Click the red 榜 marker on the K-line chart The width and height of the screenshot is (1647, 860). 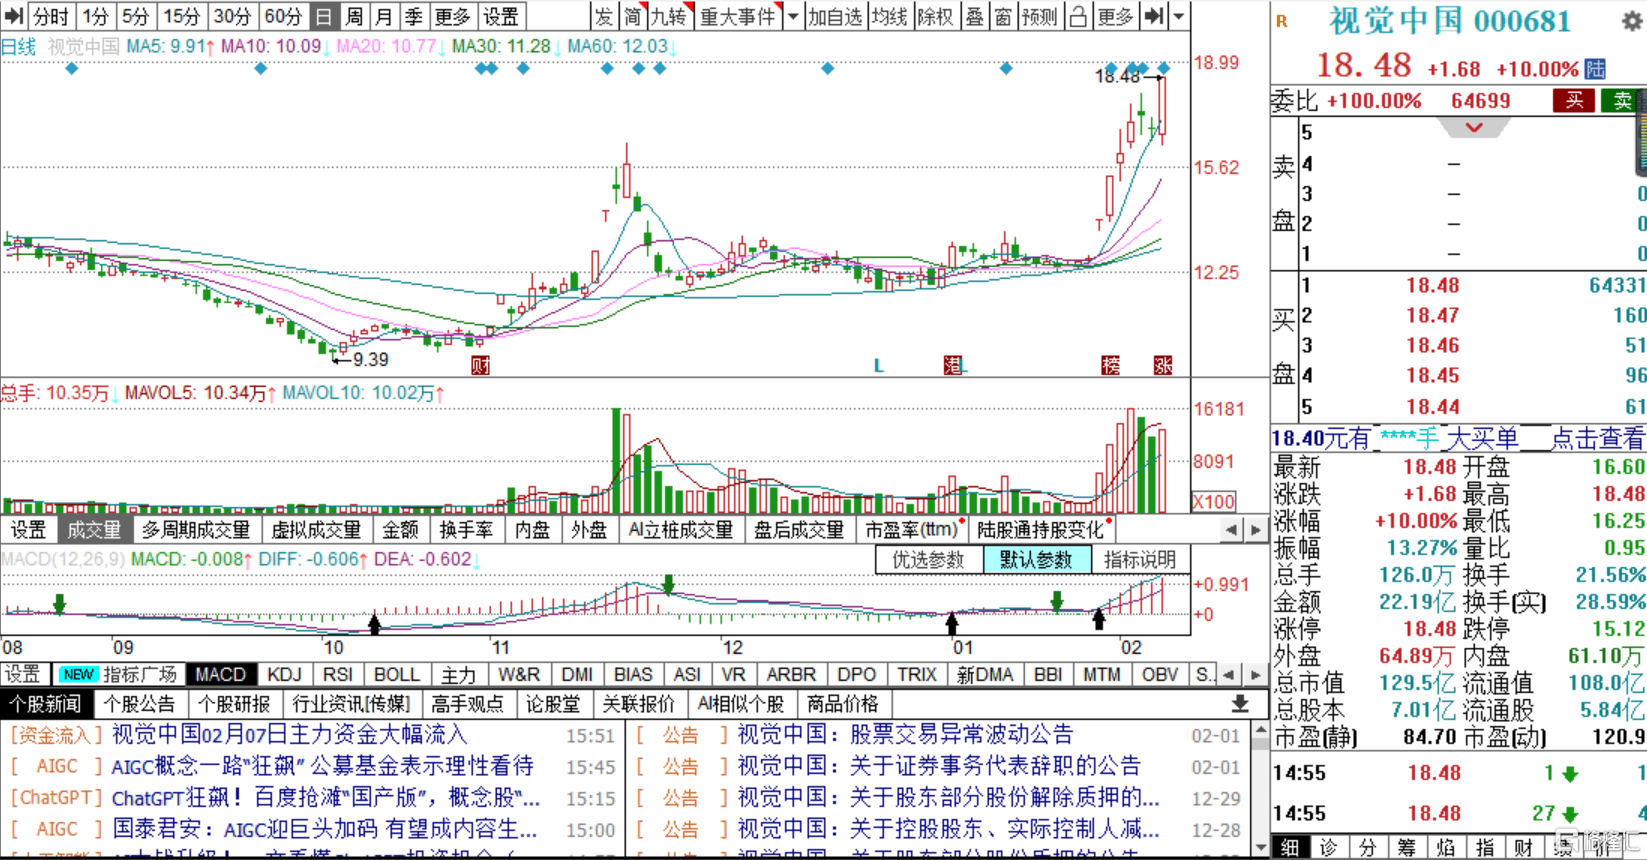coord(1110,365)
